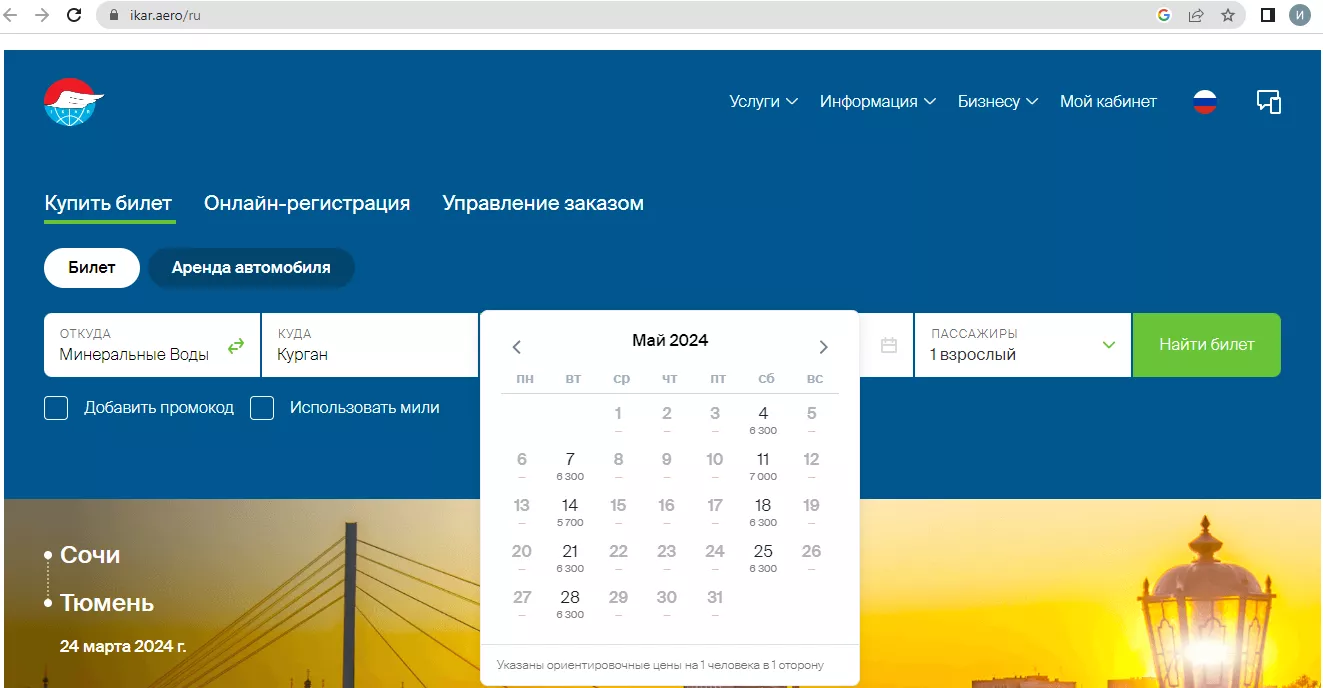Expand the Услуги dropdown menu
The height and width of the screenshot is (688, 1323).
[x=763, y=102]
